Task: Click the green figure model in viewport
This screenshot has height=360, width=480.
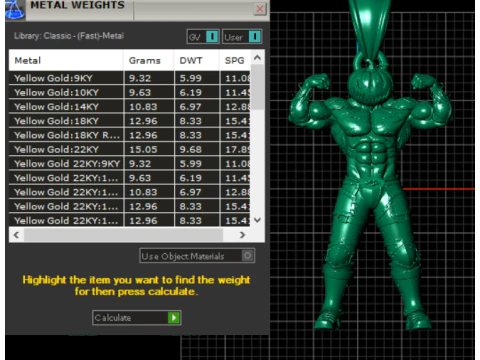Action: [x=370, y=193]
